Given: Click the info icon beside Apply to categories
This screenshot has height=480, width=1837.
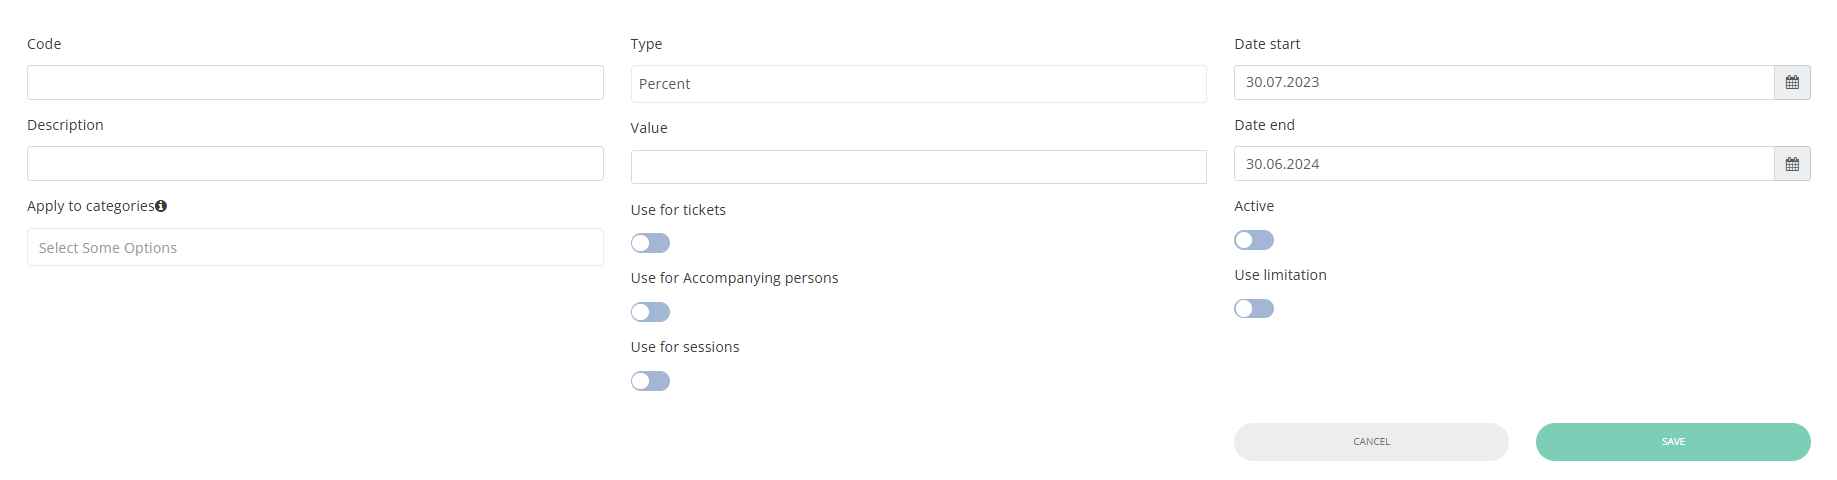Looking at the screenshot, I should (x=161, y=206).
